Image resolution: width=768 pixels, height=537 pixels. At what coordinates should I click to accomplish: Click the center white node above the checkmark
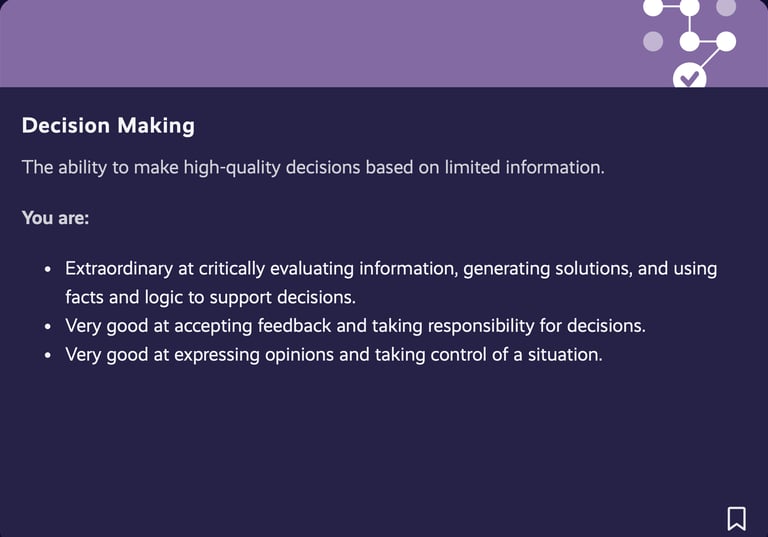689,41
